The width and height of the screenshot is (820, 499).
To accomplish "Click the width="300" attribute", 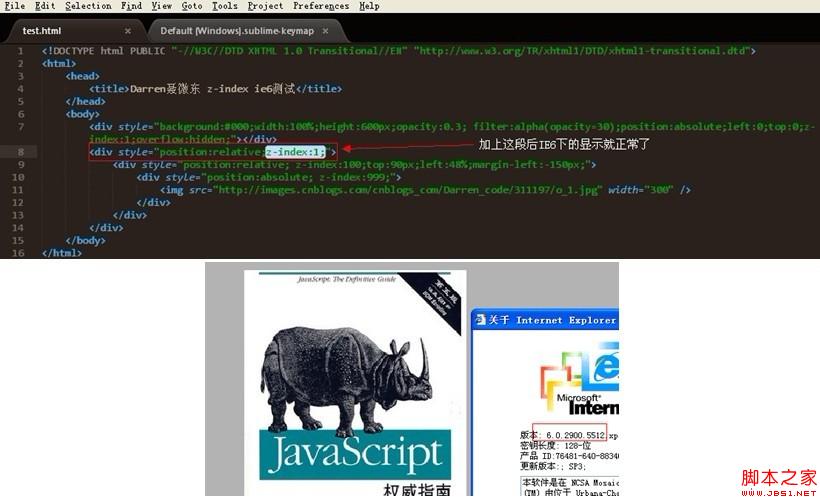I will point(641,190).
